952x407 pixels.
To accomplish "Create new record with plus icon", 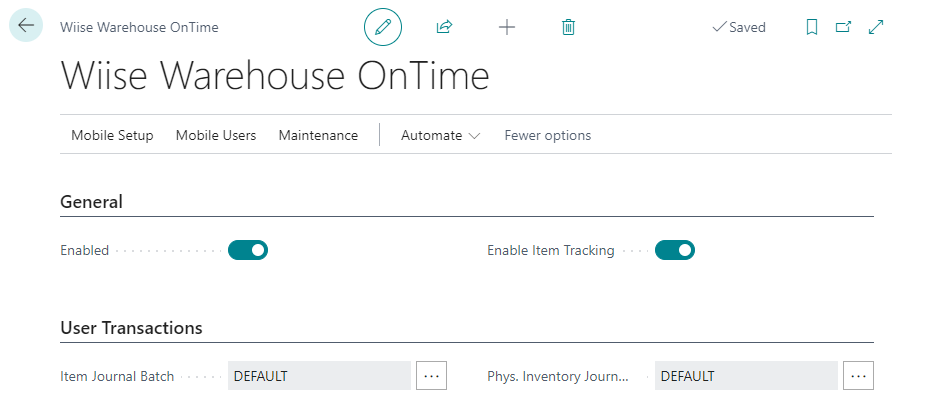I will pos(507,27).
